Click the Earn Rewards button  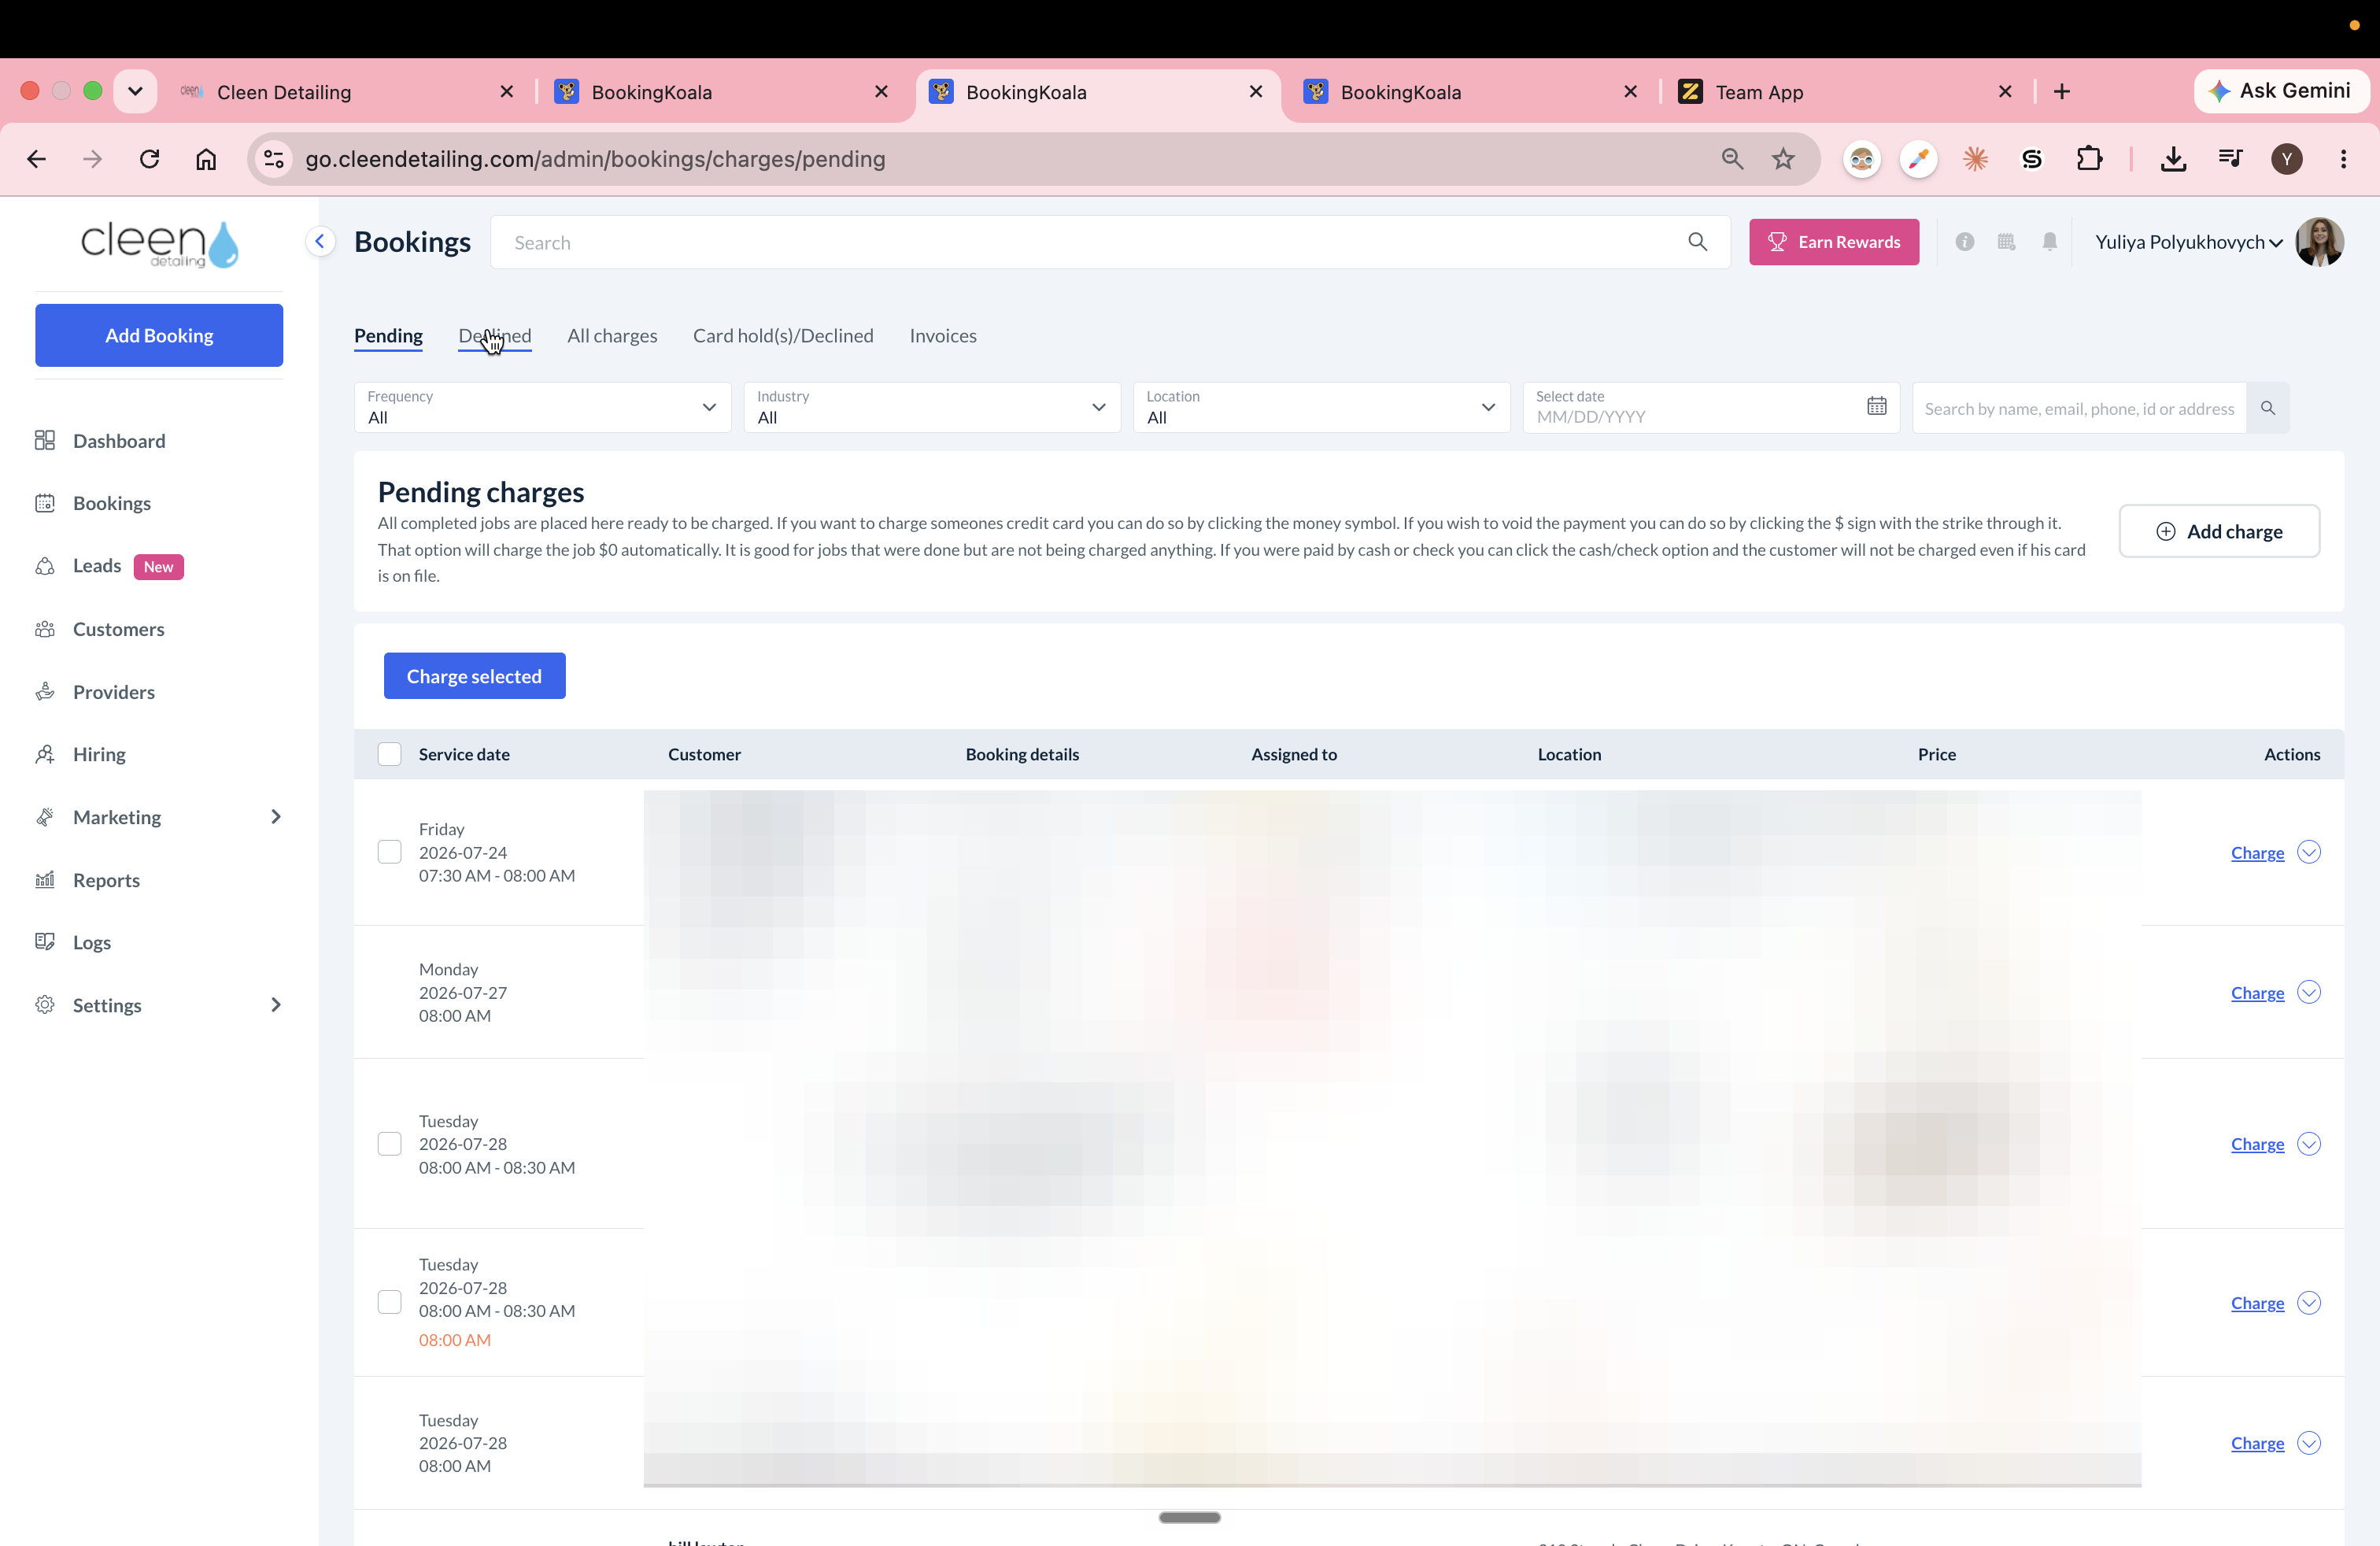(1834, 242)
